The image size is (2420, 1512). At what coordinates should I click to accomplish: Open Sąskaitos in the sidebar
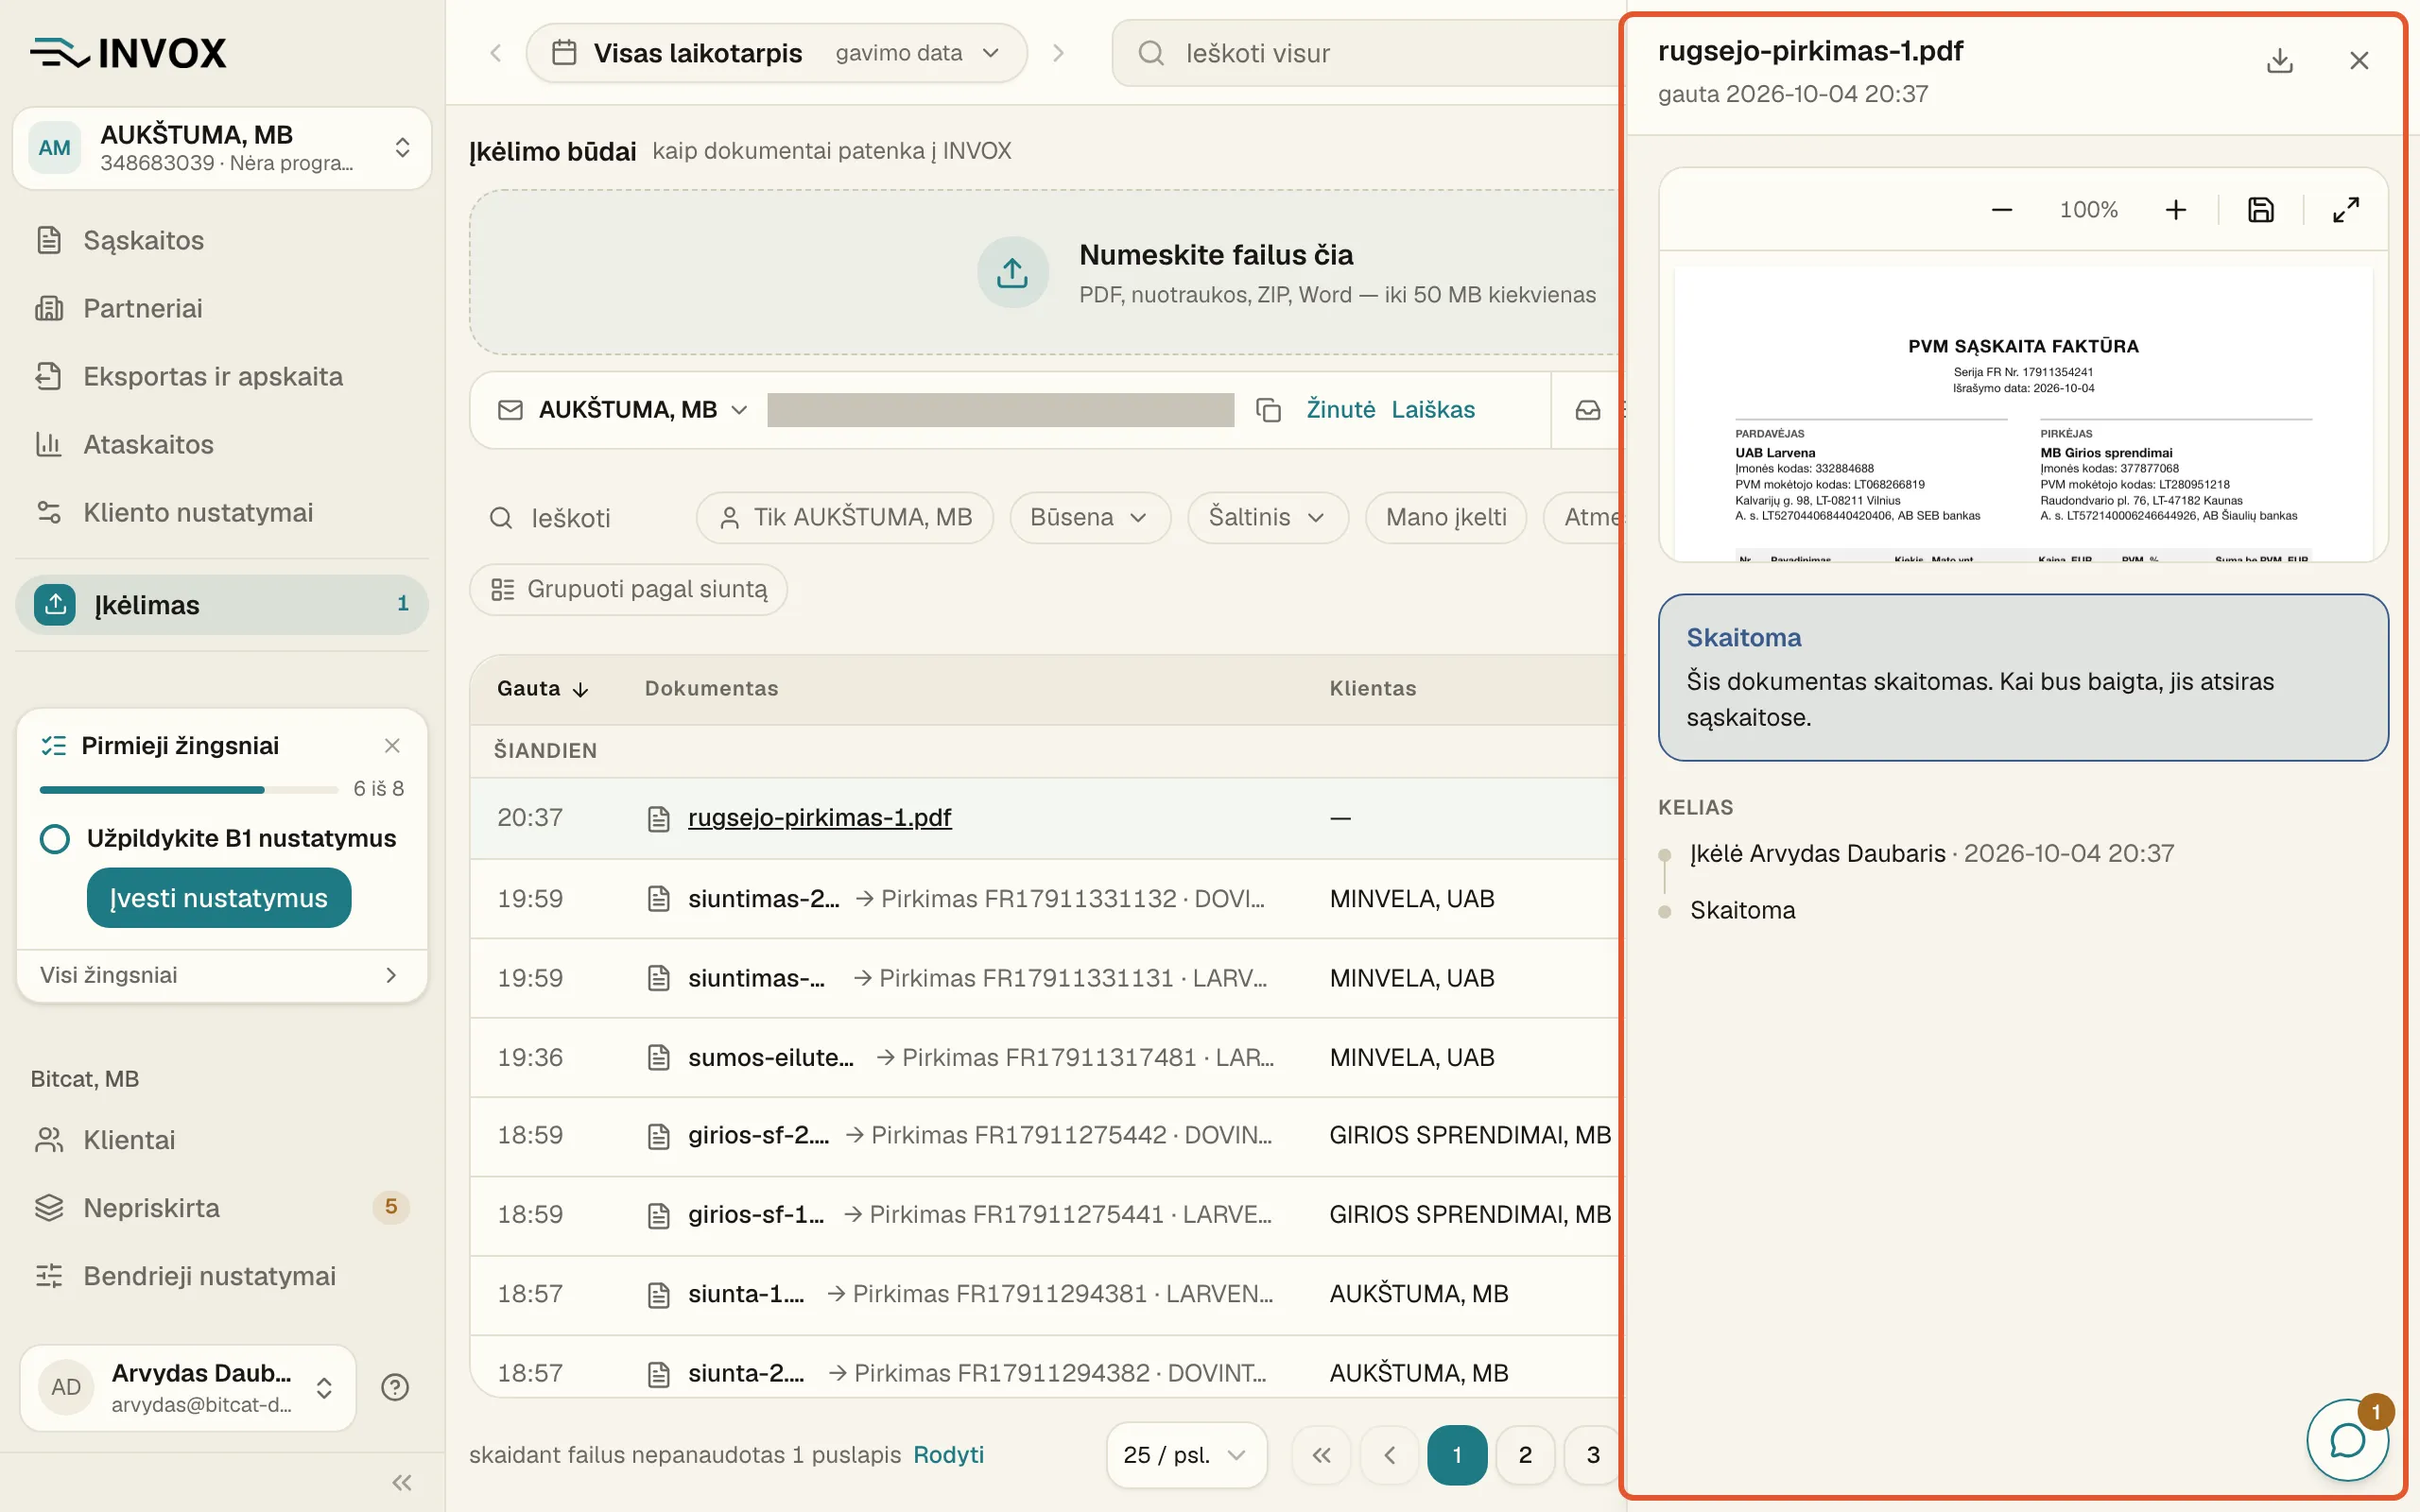tap(221, 240)
